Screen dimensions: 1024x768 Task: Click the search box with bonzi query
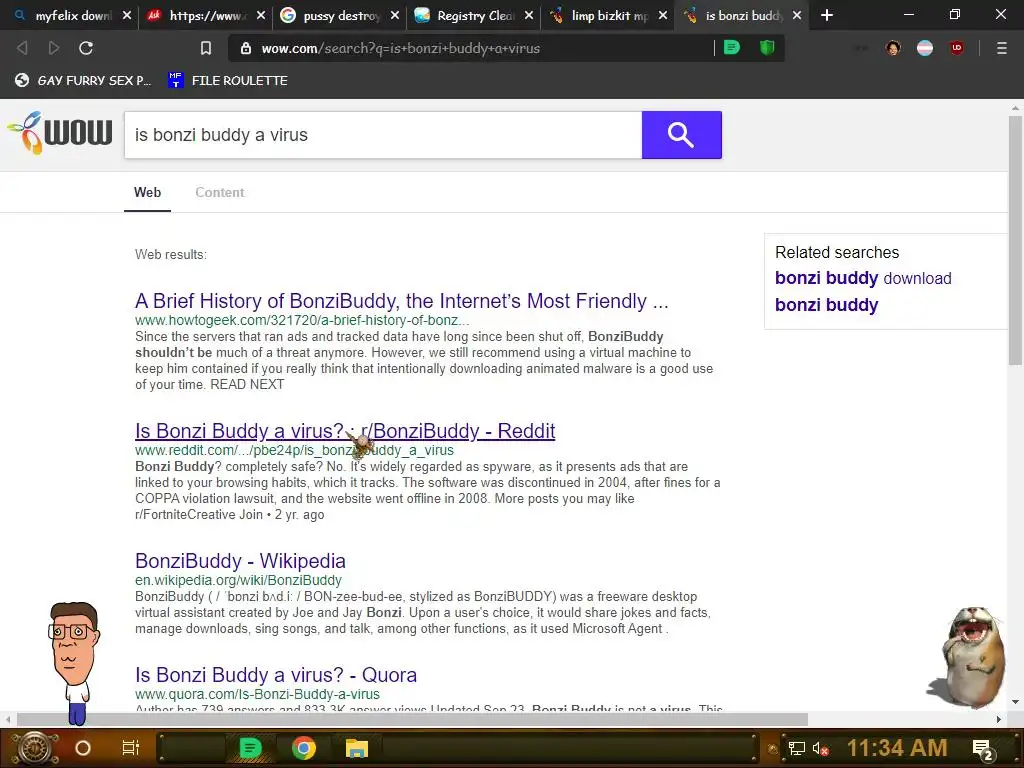click(x=383, y=135)
